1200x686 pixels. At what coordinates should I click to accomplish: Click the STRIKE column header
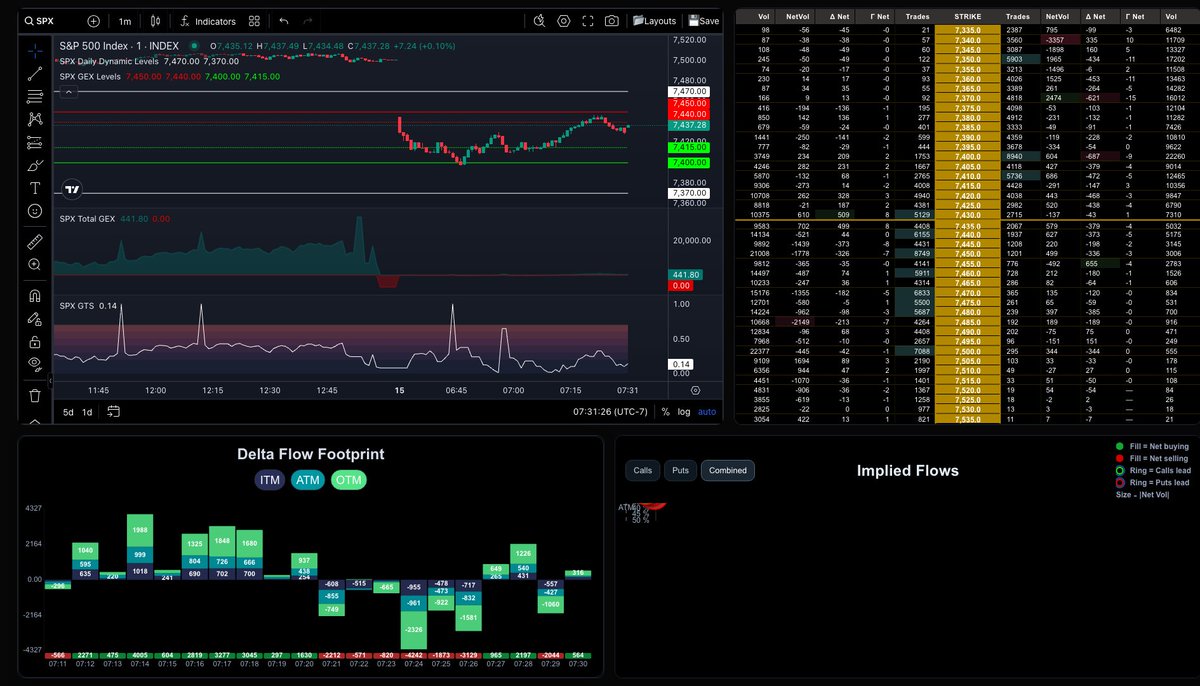[968, 17]
